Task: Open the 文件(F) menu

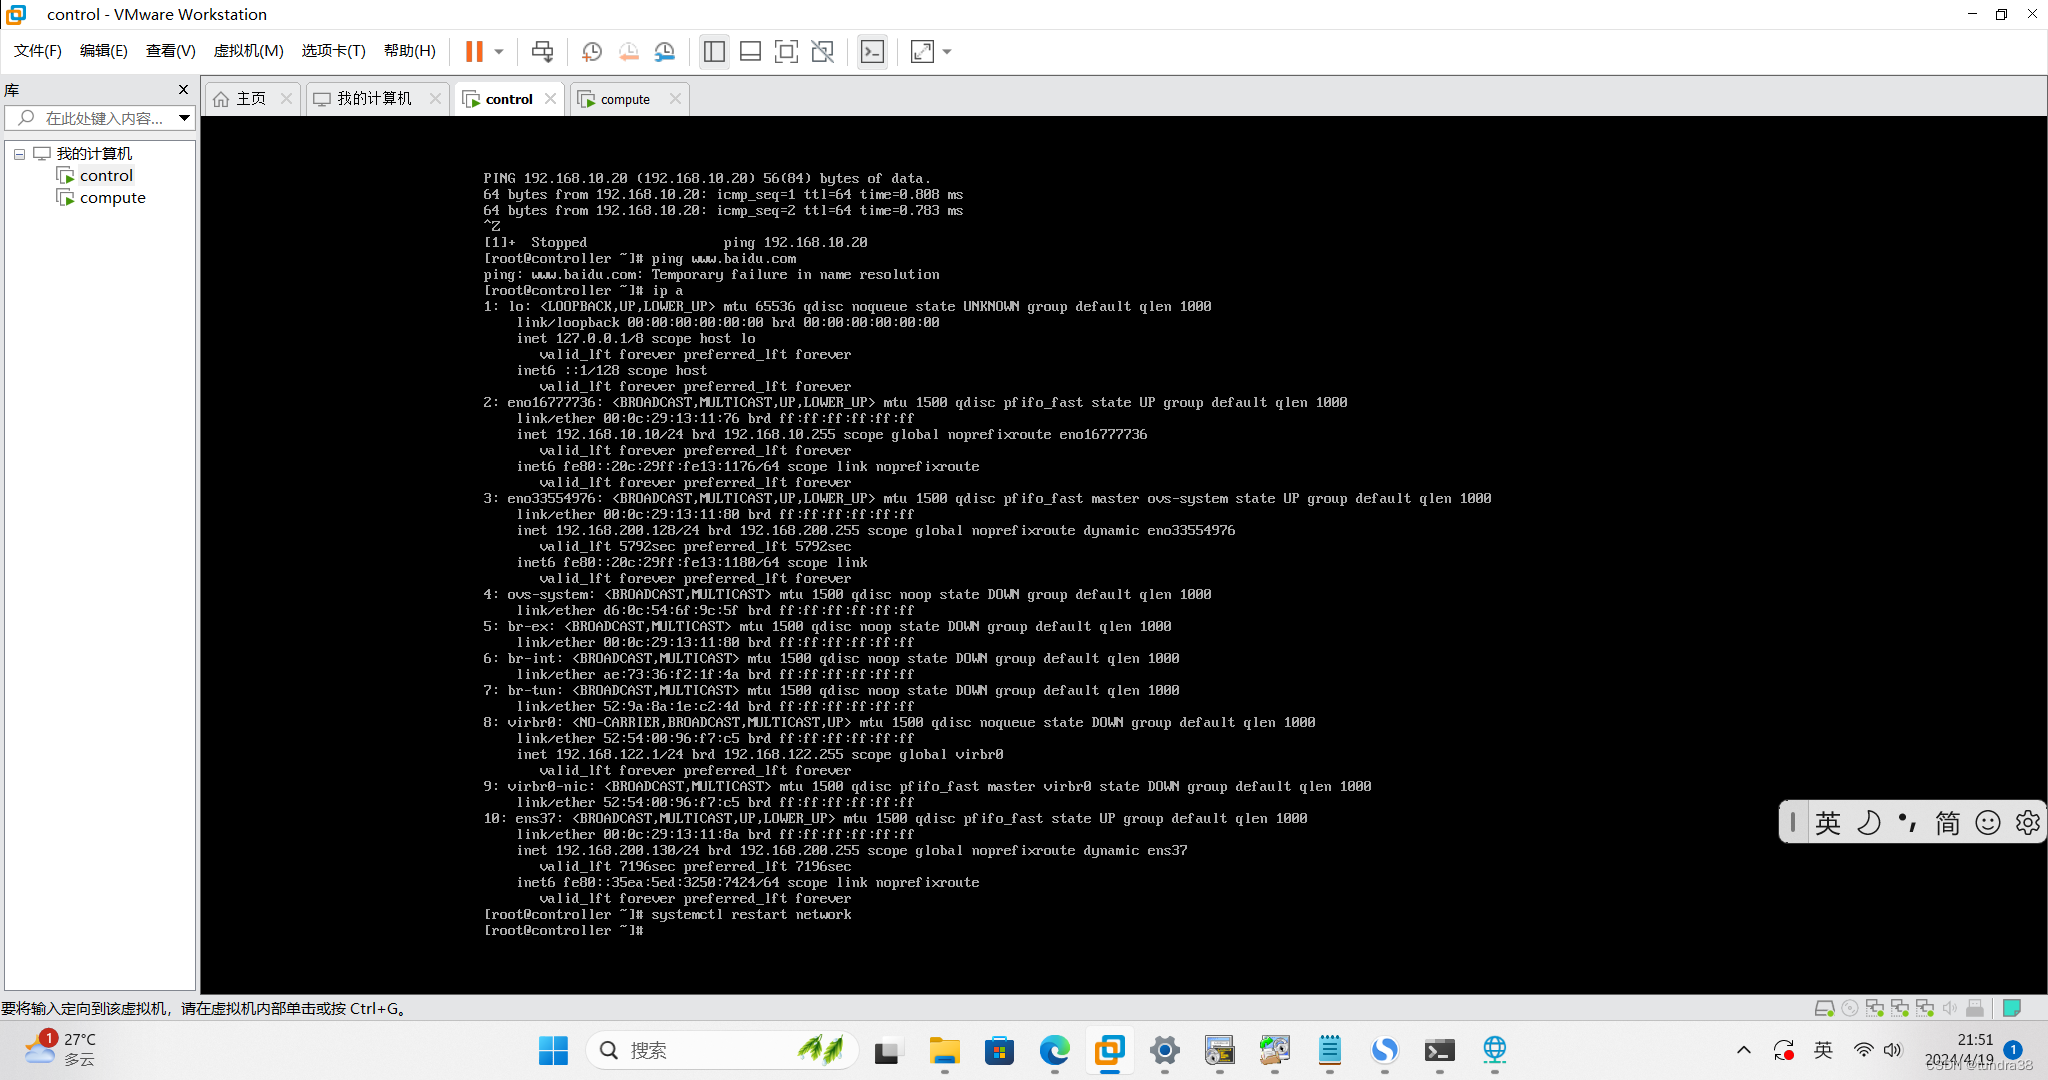Action: point(38,51)
